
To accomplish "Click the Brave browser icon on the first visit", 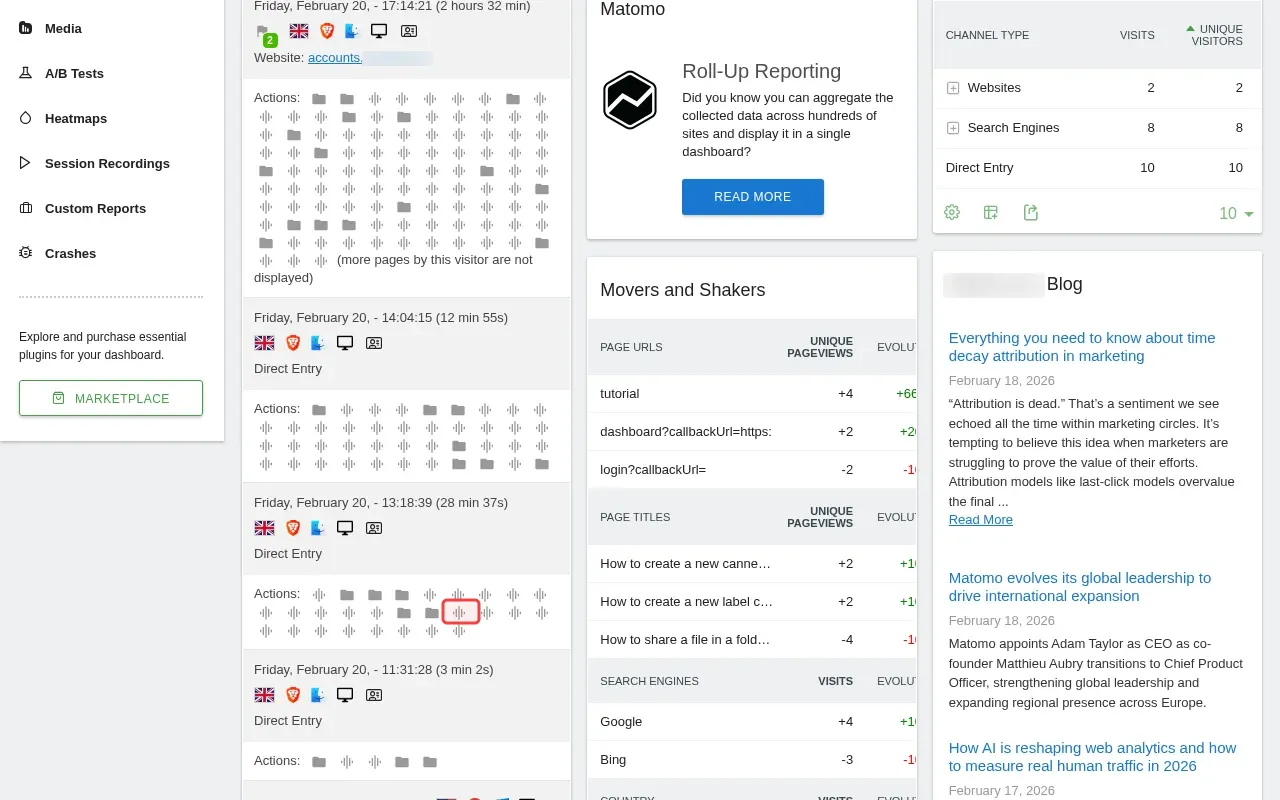I will coord(326,30).
